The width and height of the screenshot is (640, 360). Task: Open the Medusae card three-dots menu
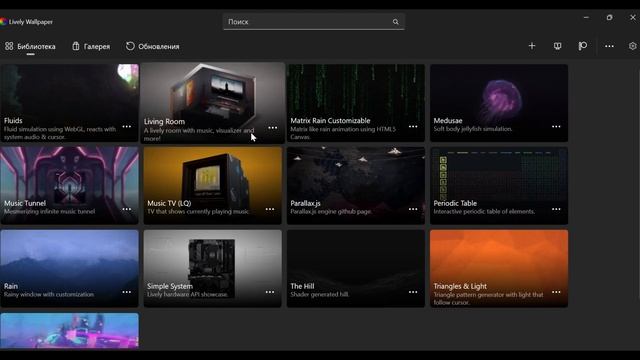(x=556, y=127)
